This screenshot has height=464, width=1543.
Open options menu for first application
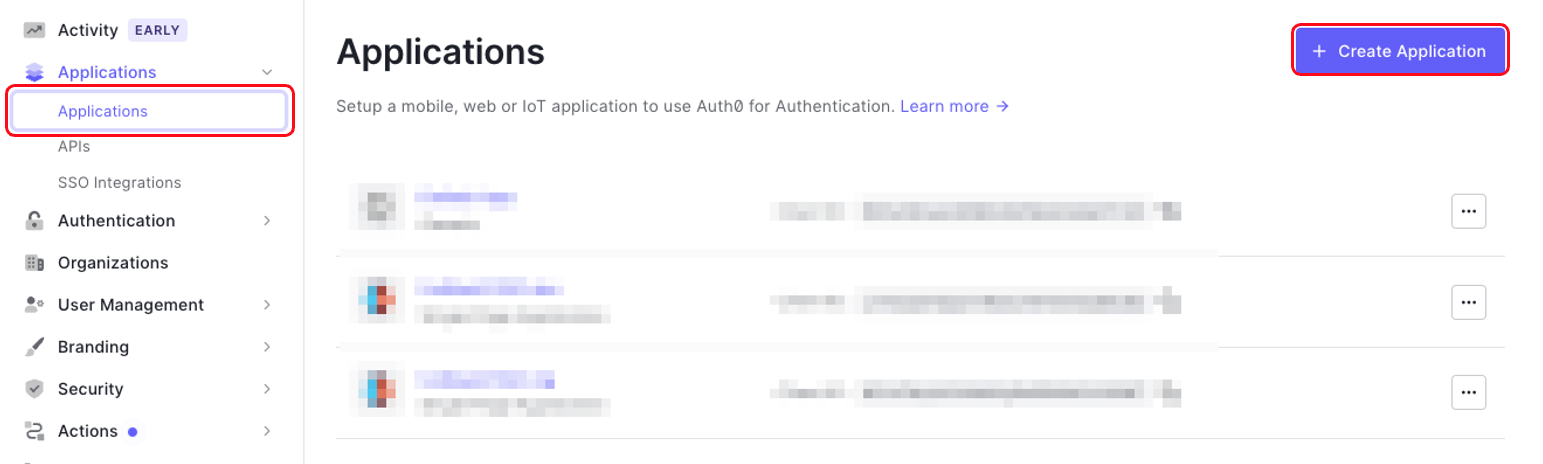coord(1468,211)
